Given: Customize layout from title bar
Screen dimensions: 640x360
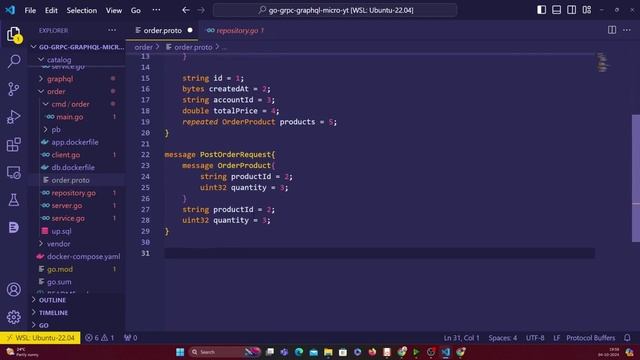Looking at the screenshot, I should (587, 10).
